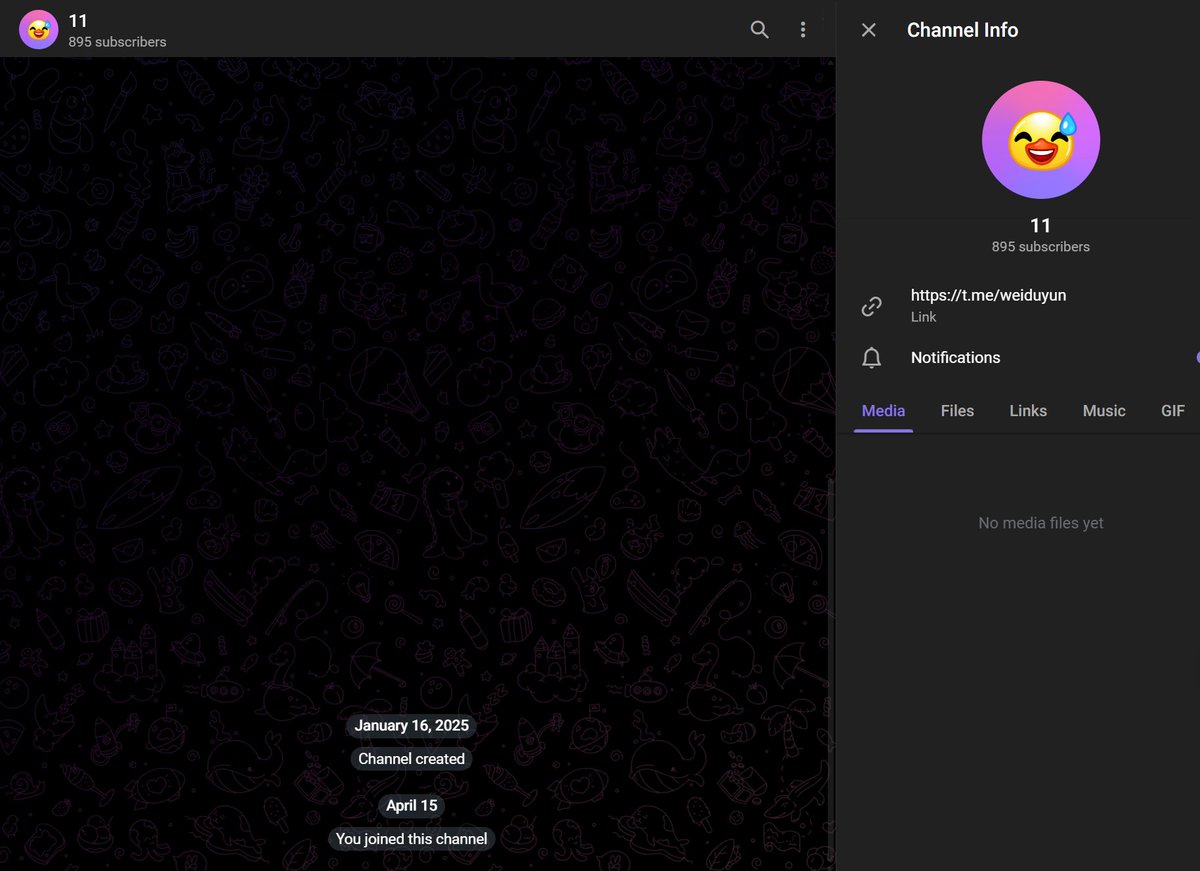This screenshot has width=1200, height=871.
Task: View the large channel profile picture
Action: tap(1041, 140)
